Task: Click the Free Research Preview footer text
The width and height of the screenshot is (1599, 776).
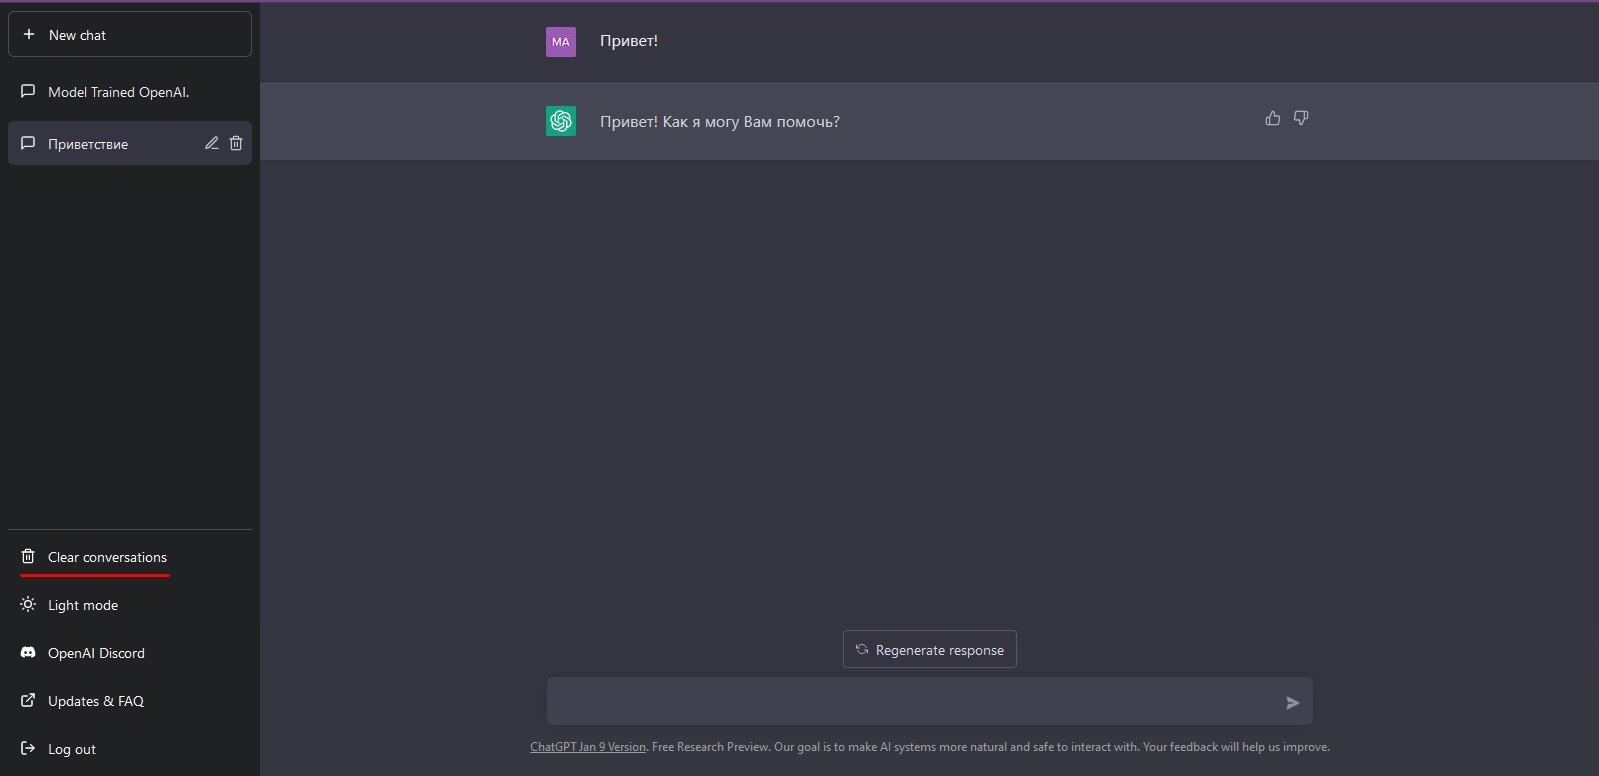Action: (x=710, y=747)
